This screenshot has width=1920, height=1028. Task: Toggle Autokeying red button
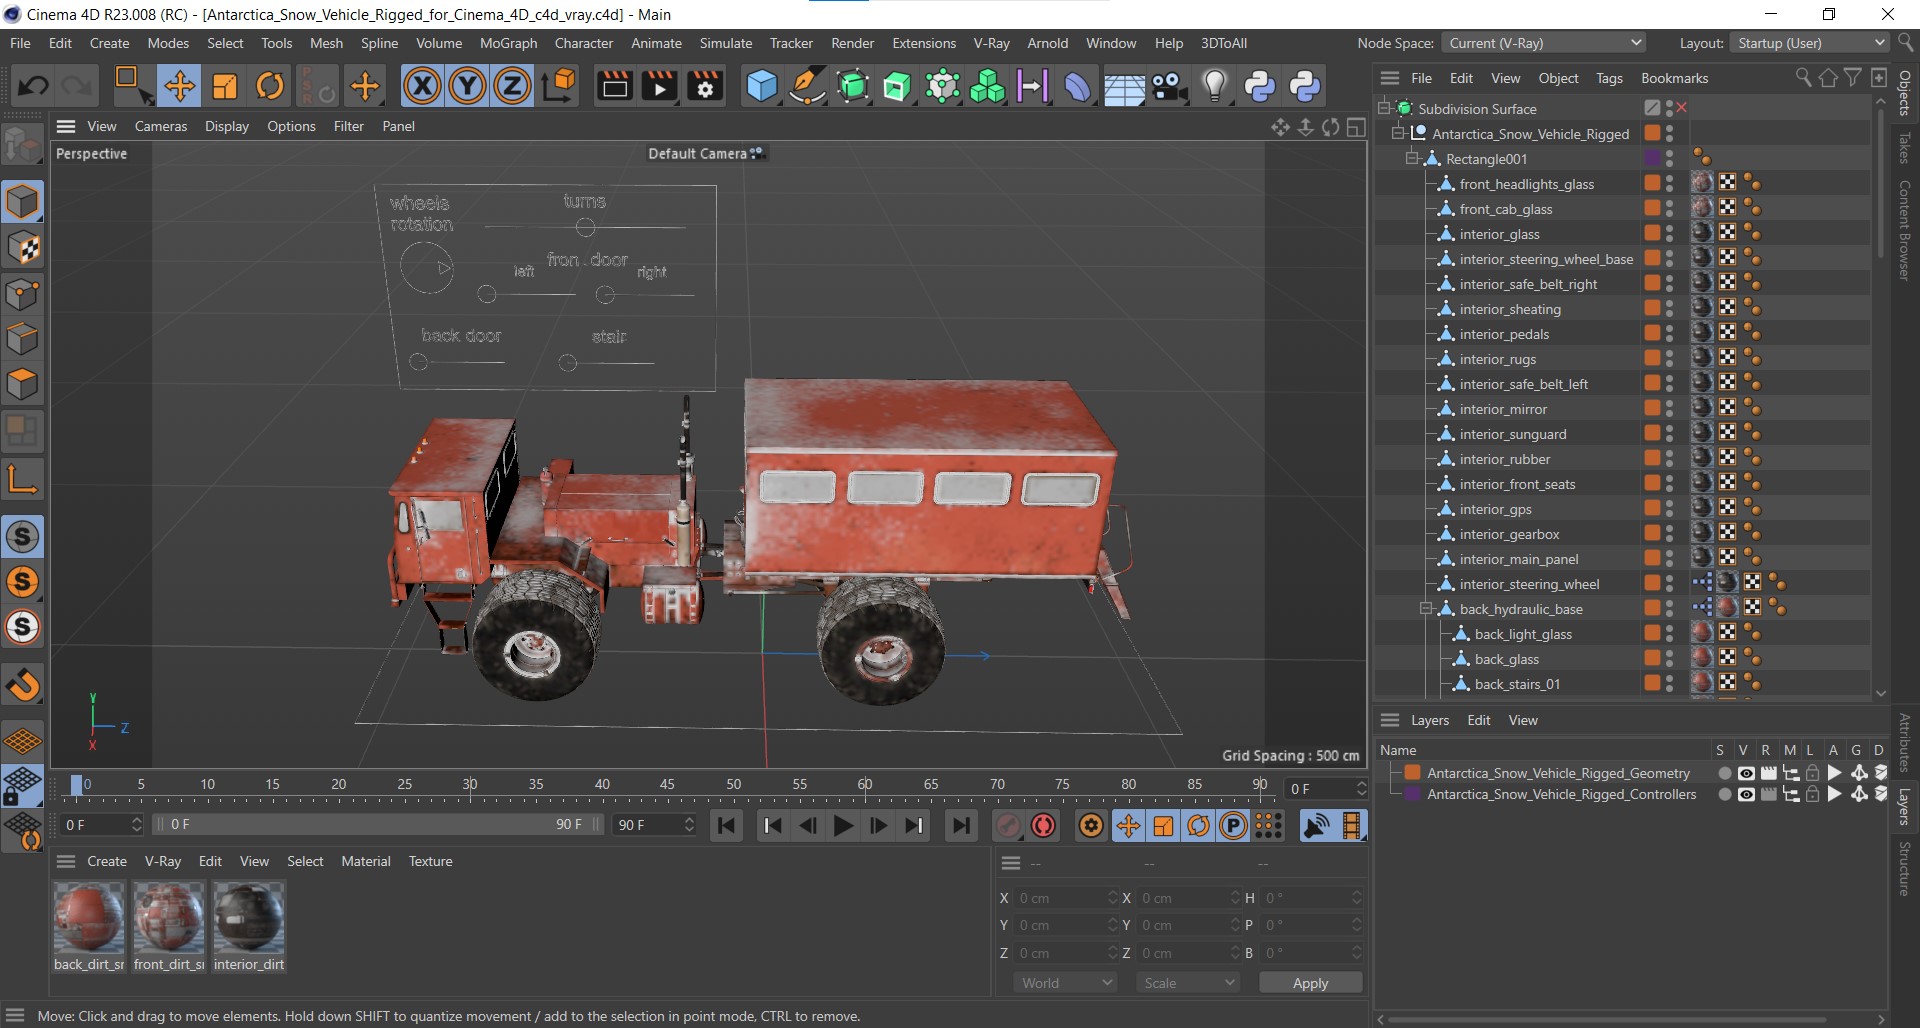(x=1044, y=825)
